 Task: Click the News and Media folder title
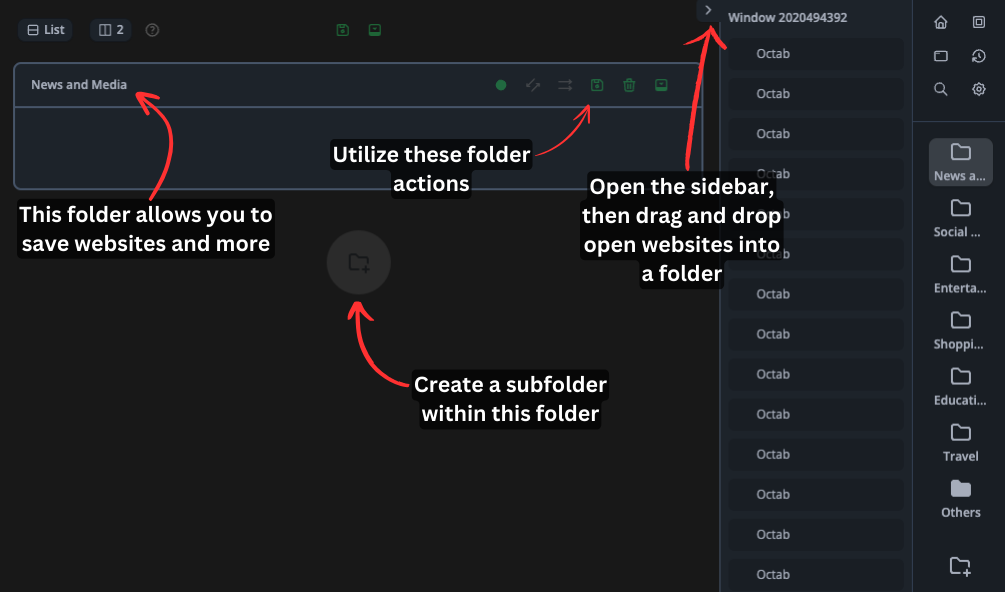pos(79,85)
